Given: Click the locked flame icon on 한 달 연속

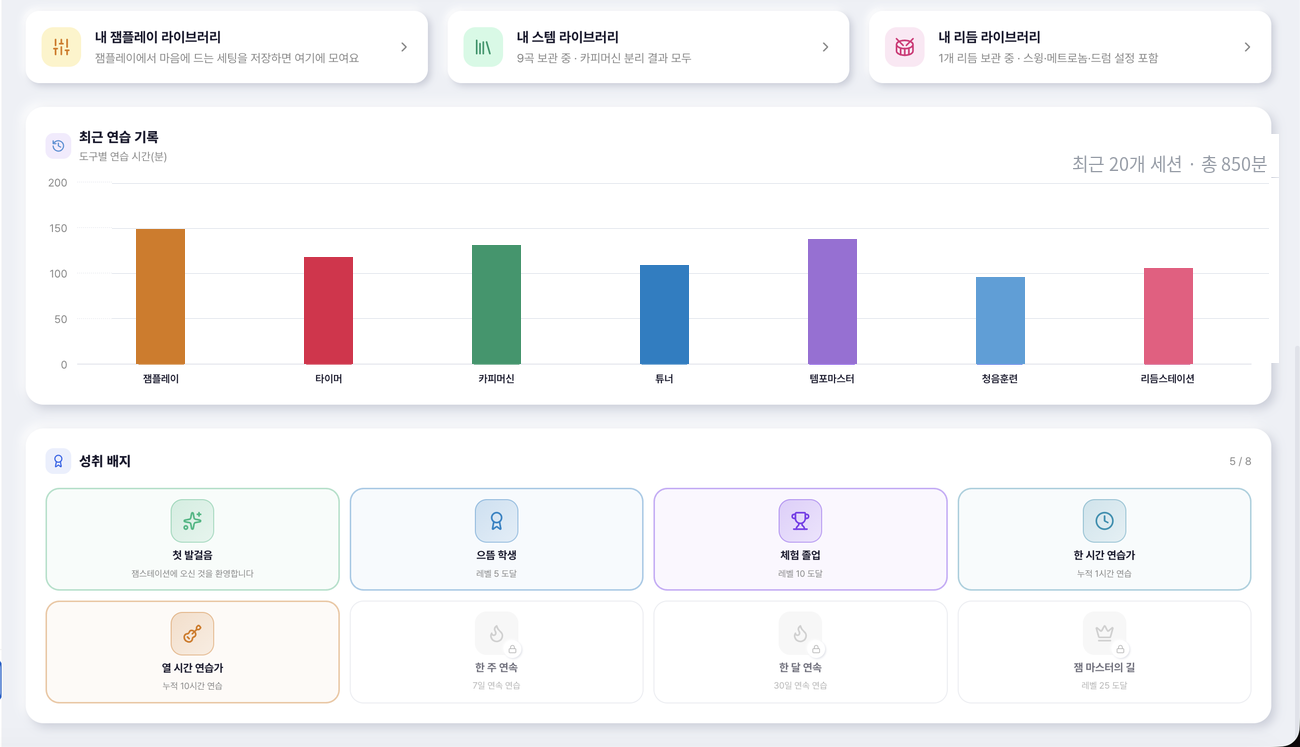Looking at the screenshot, I should tap(800, 634).
